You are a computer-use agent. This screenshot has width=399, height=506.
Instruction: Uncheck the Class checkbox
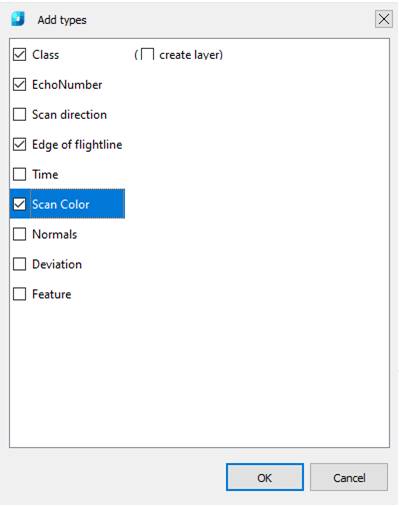(19, 54)
